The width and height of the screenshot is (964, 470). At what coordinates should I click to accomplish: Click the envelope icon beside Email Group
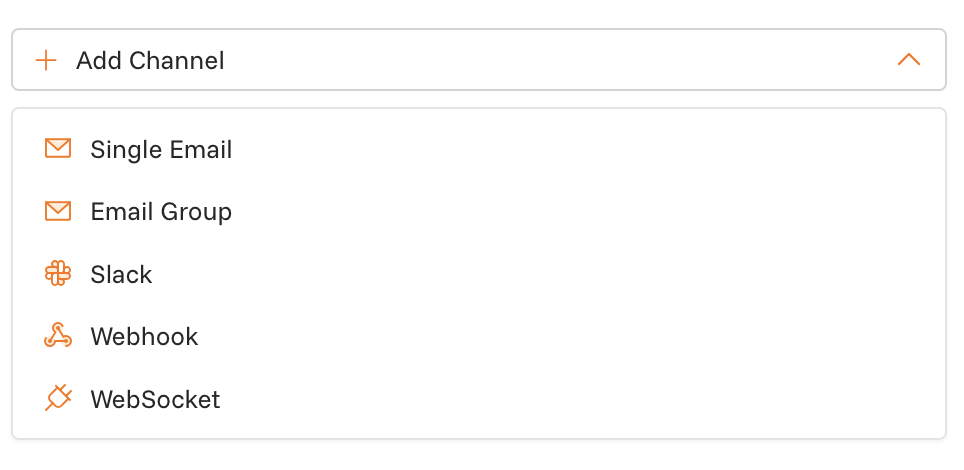click(x=58, y=211)
